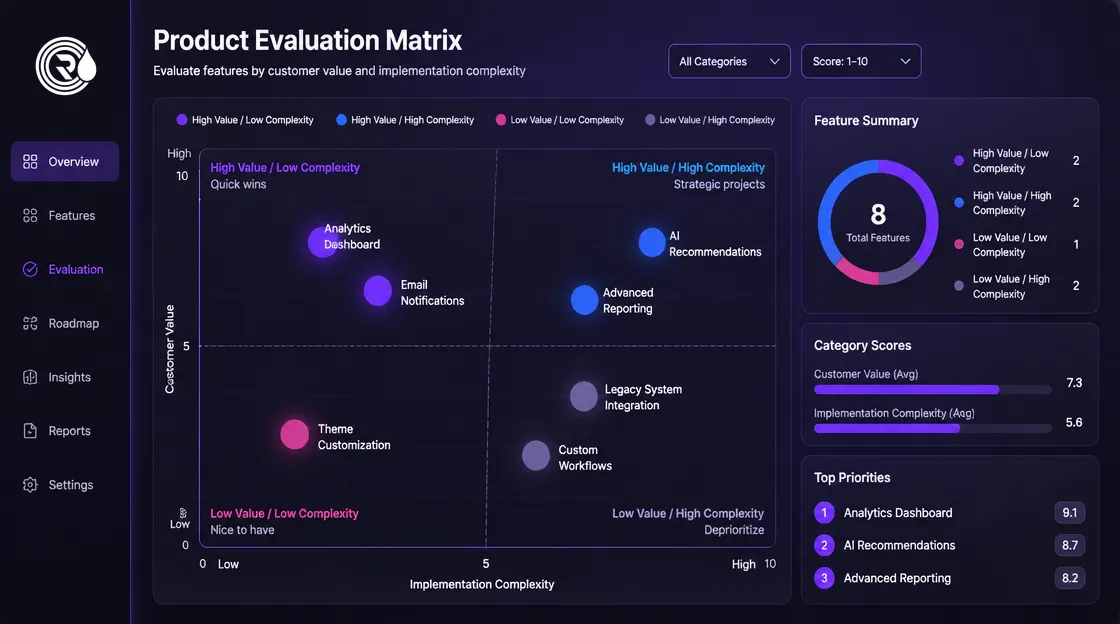Screen dimensions: 1120x624
Task: Click the Product Evaluation Matrix title
Action: (308, 40)
